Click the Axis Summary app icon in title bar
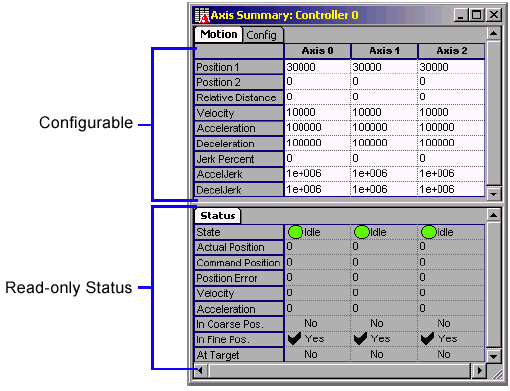Viewport: 510px width, 391px height. (x=202, y=15)
